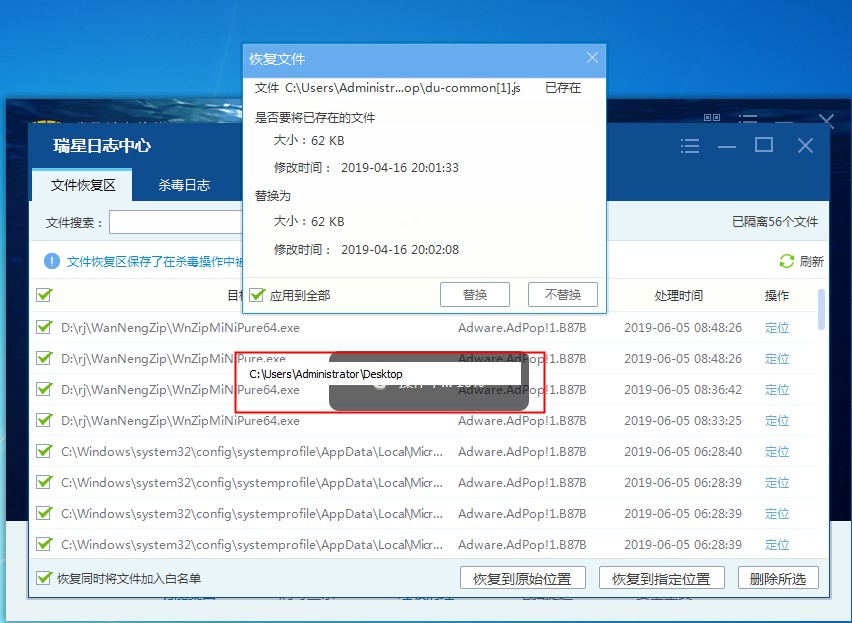The width and height of the screenshot is (852, 623).
Task: Switch to the 杀毒日志 tab
Action: click(x=184, y=185)
